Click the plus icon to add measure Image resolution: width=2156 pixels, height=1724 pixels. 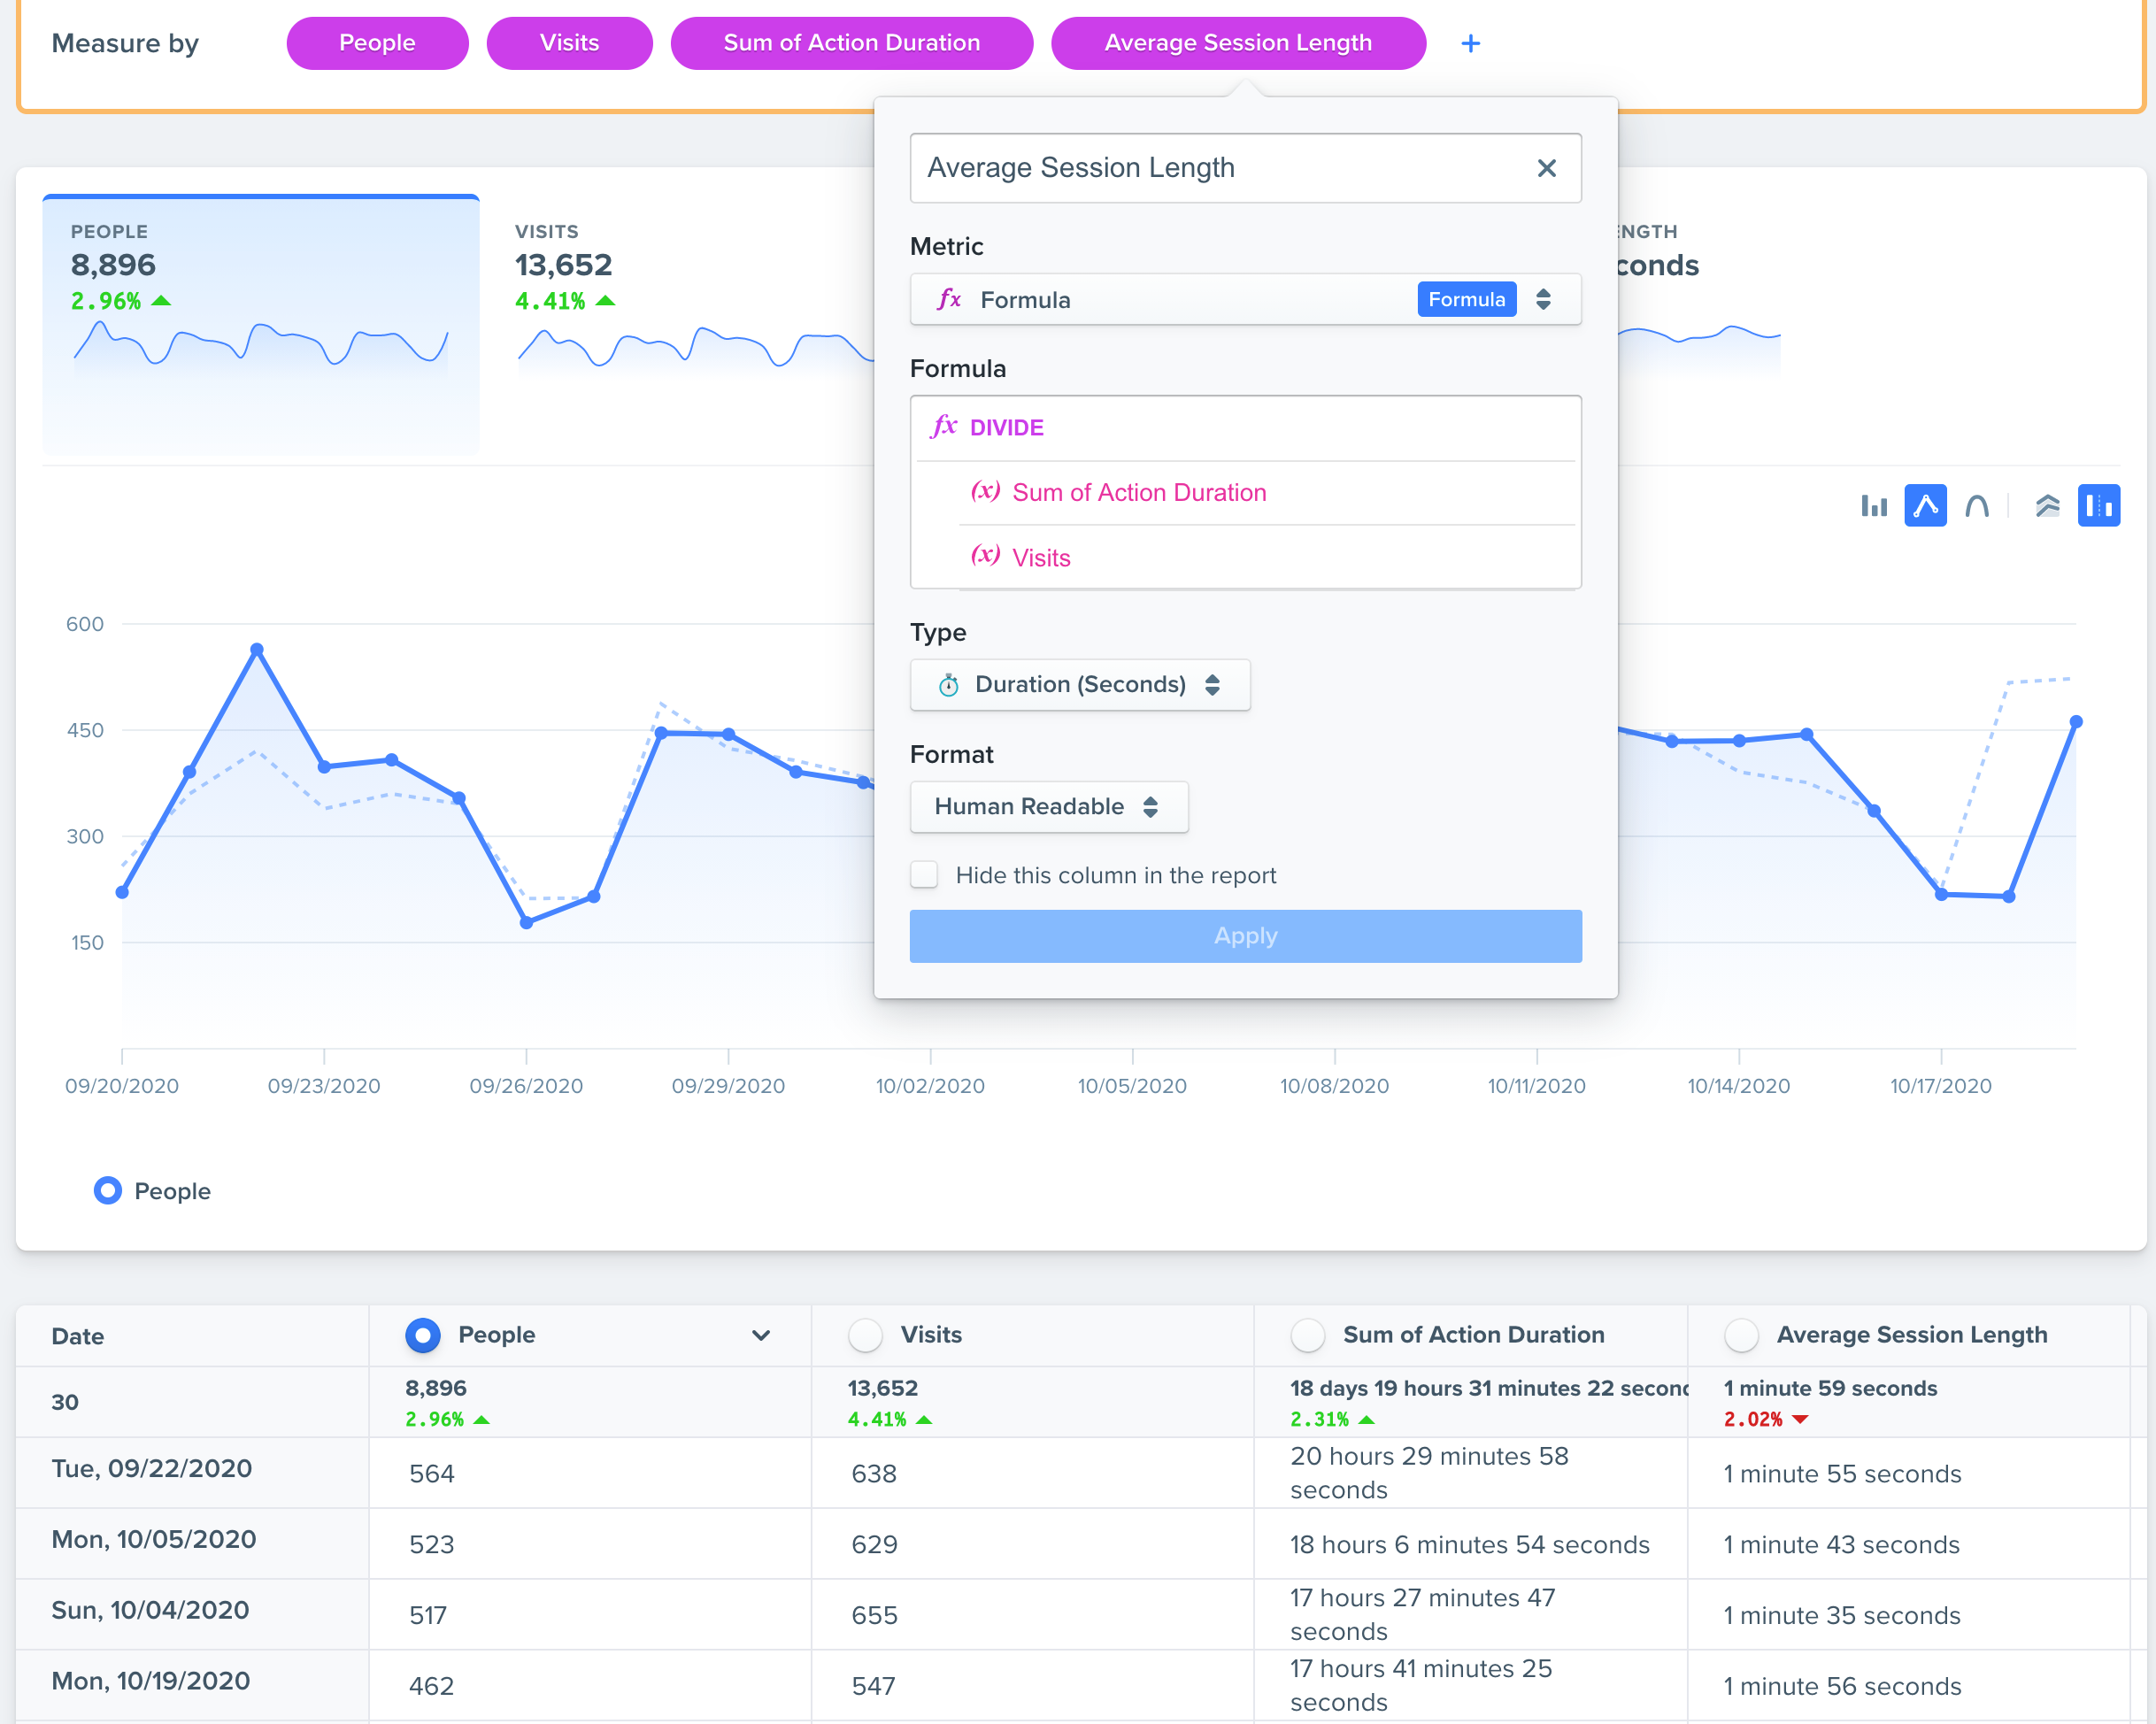pyautogui.click(x=1470, y=44)
